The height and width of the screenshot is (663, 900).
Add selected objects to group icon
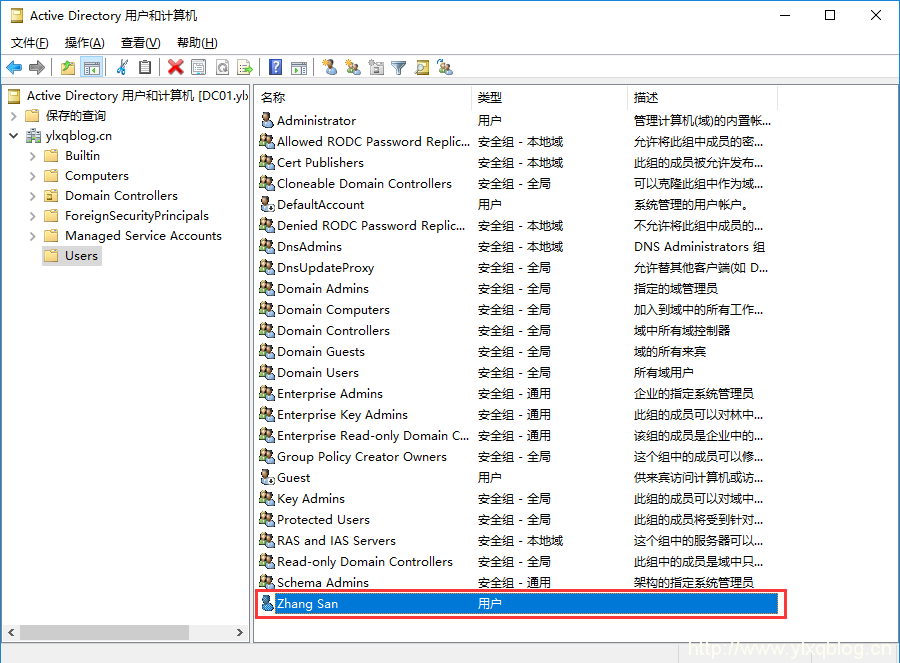(x=445, y=68)
